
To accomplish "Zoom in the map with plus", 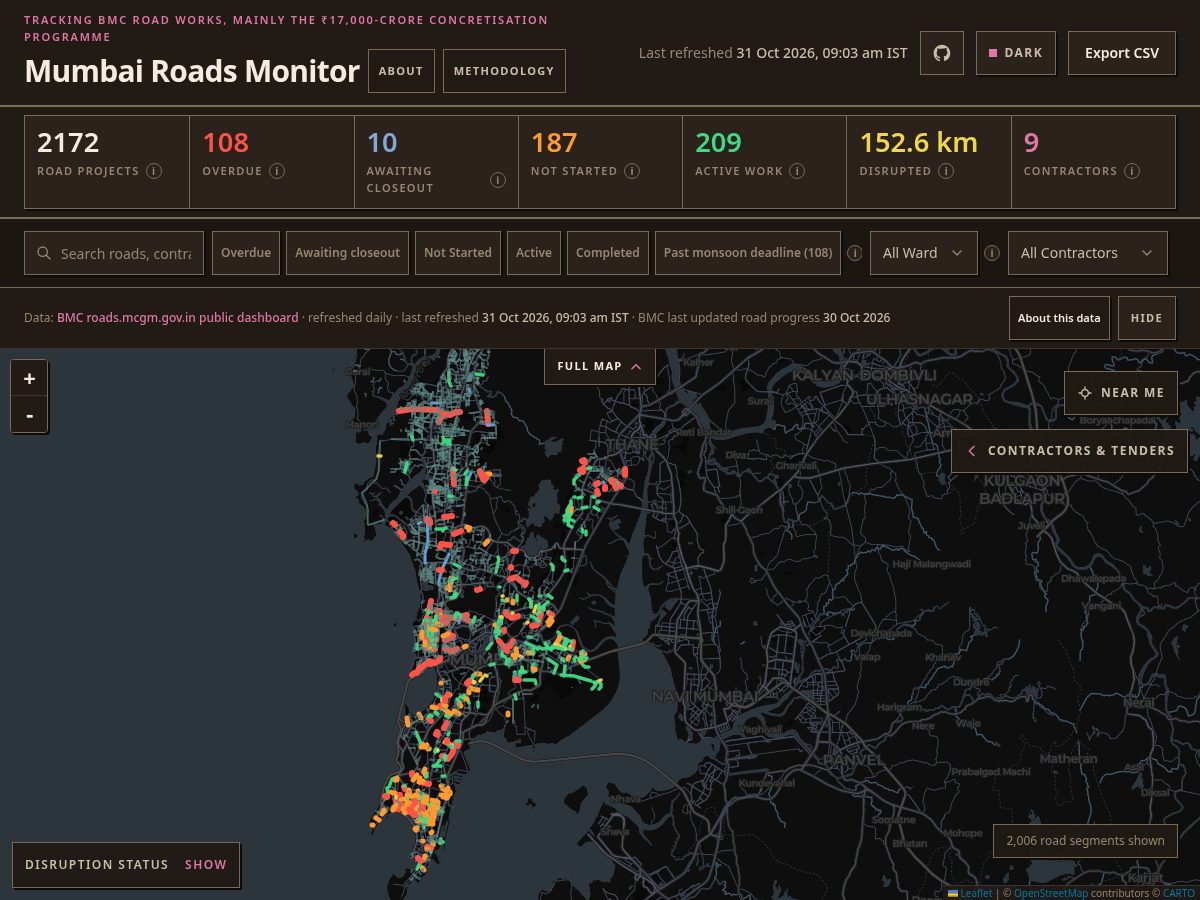I will (29, 379).
